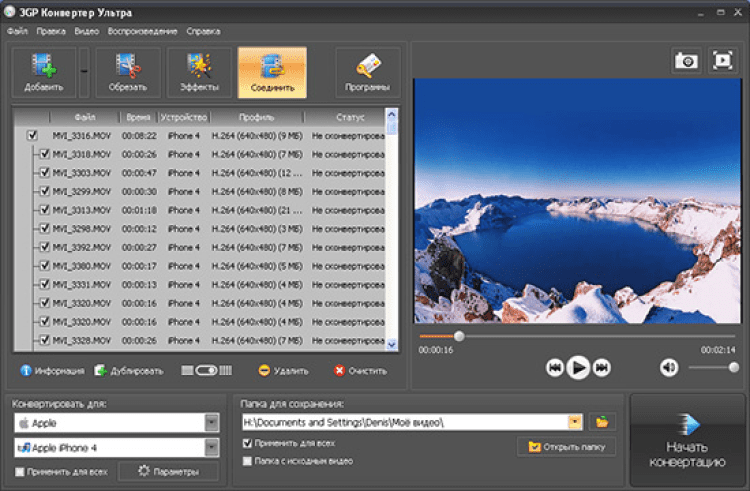Screen dimensions: 750x491
Task: Switch to fullscreen preview mode
Action: pos(722,61)
